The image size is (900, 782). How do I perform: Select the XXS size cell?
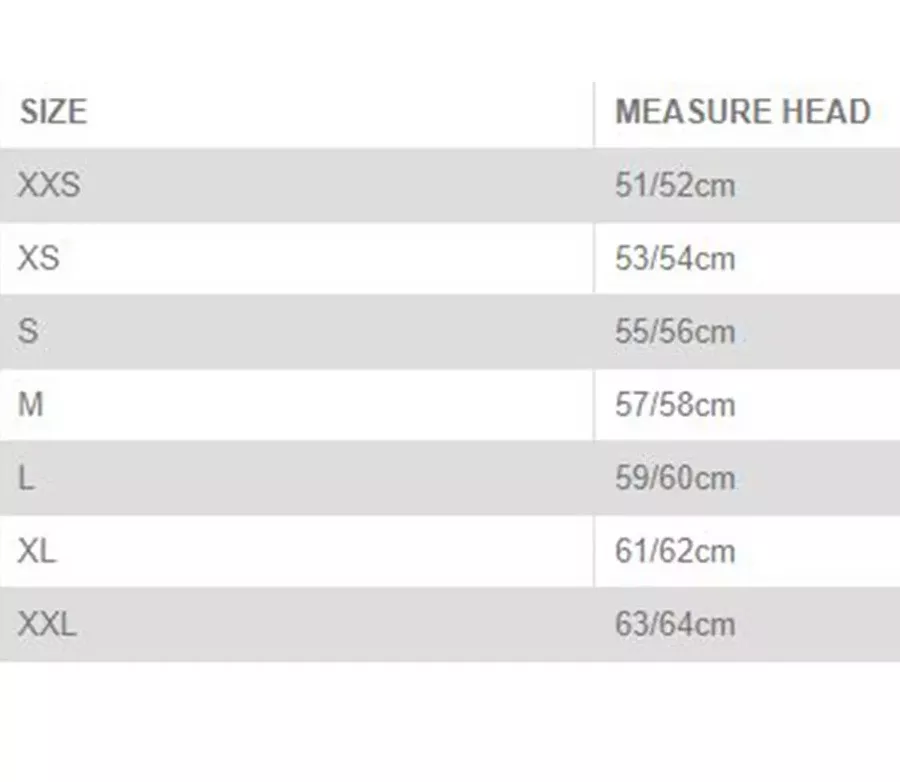48,185
